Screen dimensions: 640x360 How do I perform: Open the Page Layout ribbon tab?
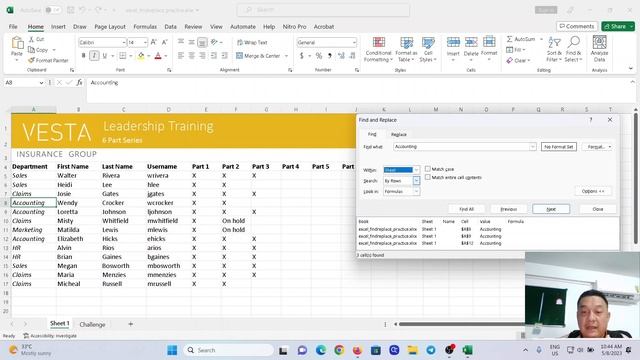point(110,27)
